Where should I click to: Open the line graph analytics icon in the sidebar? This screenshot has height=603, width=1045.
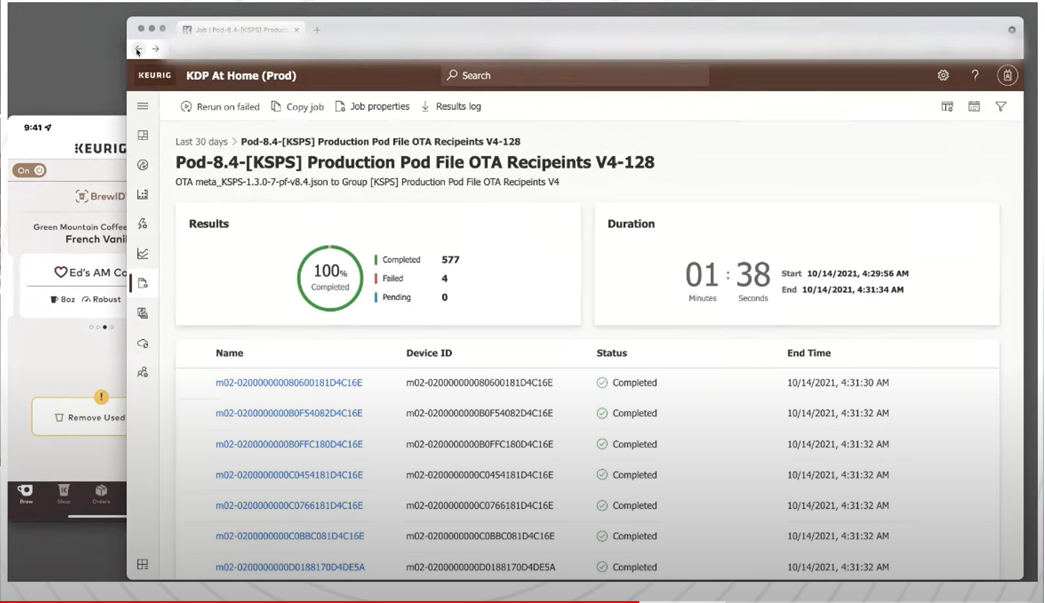pyautogui.click(x=143, y=253)
